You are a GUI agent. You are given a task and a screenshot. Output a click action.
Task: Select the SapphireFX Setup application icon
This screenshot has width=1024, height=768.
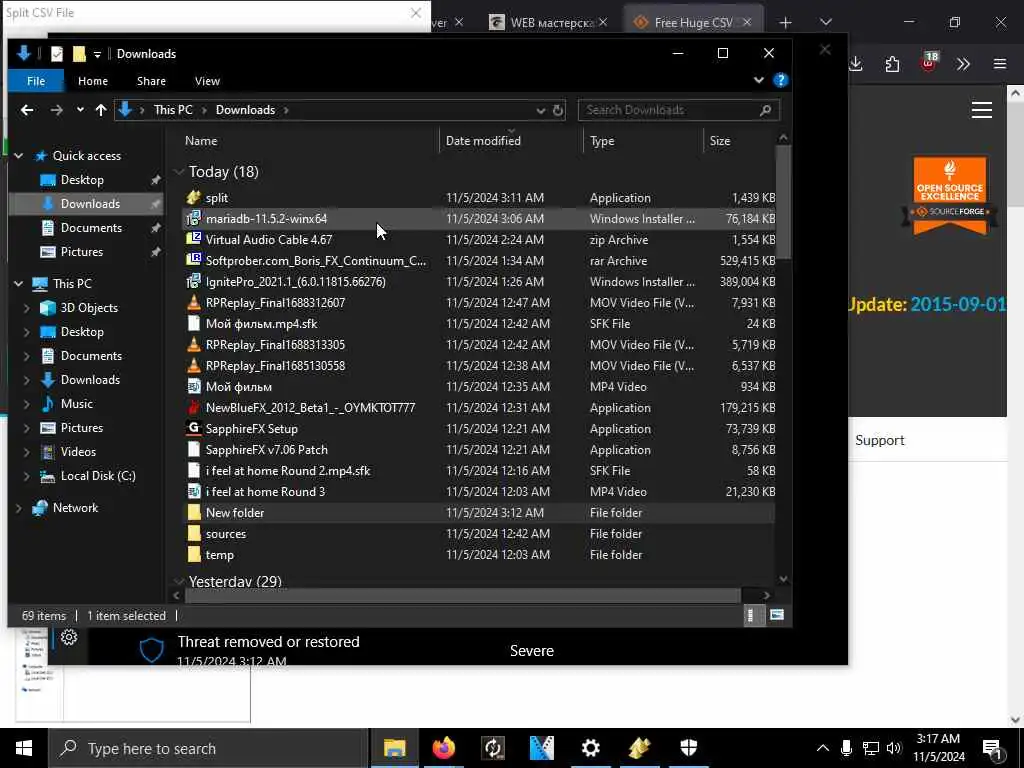pyautogui.click(x=193, y=428)
